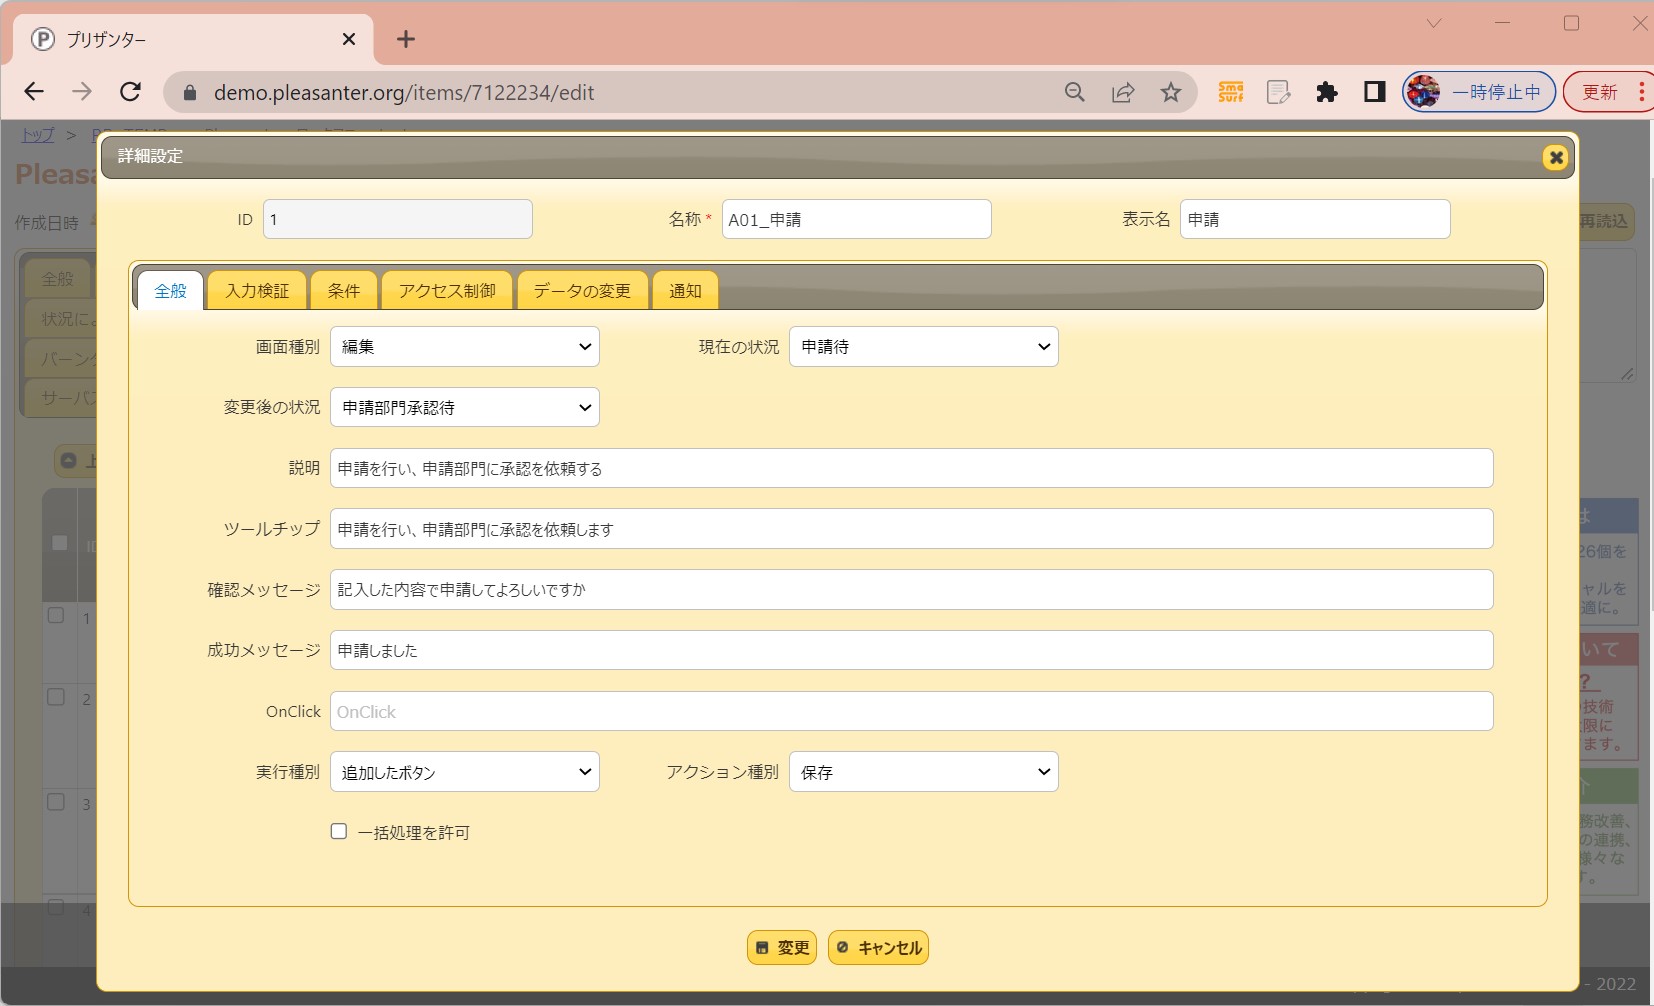
Task: Open the profile 一時停止中 button
Action: pyautogui.click(x=1478, y=92)
